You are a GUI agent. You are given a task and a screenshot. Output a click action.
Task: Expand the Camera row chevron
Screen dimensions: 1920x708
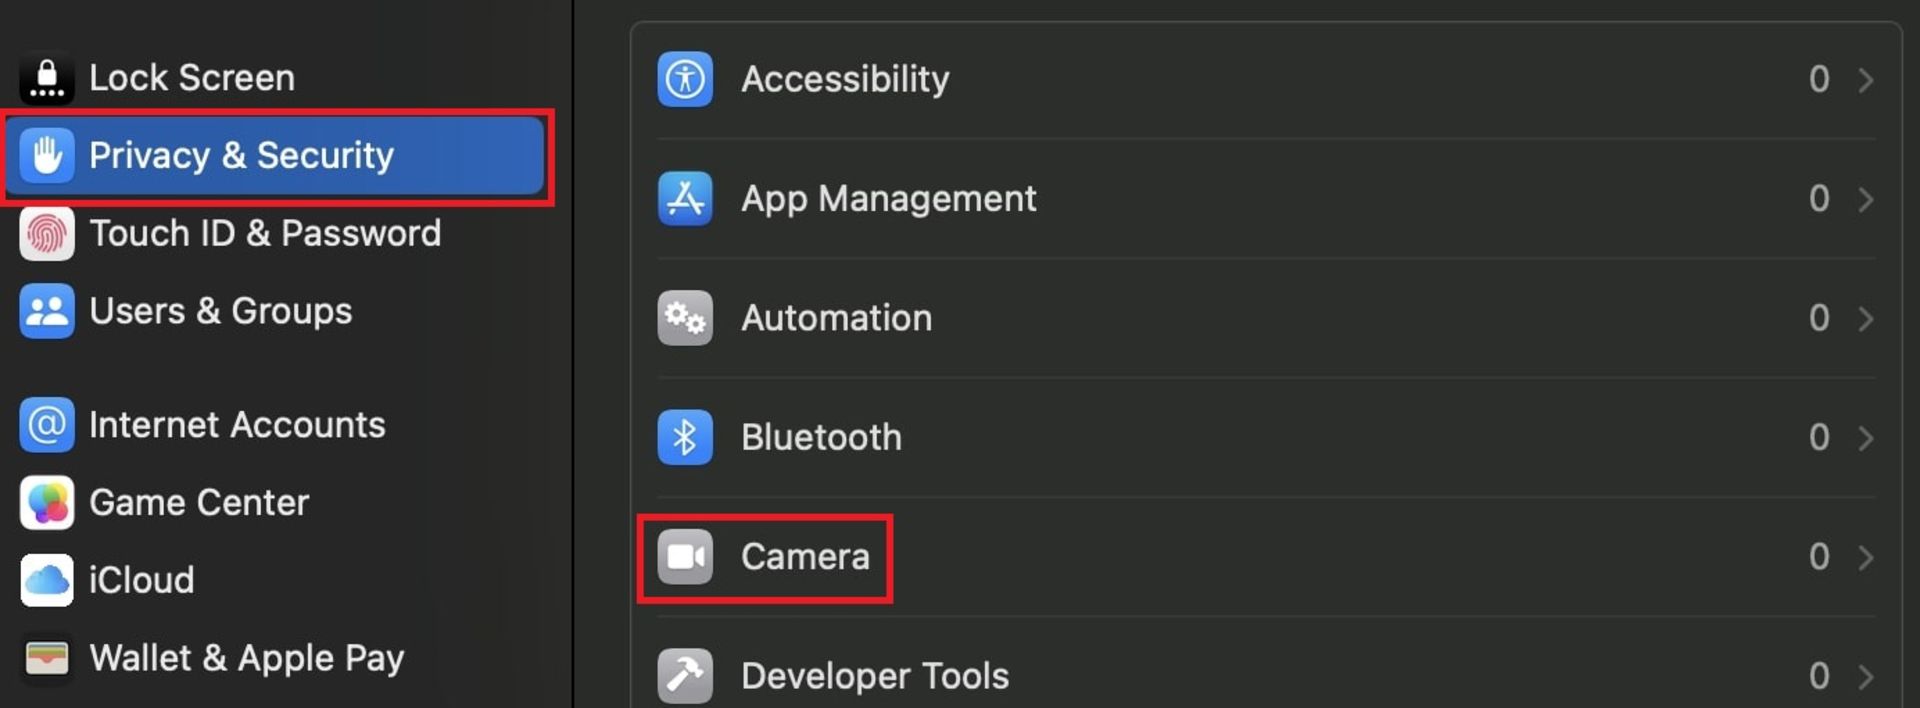click(1865, 557)
